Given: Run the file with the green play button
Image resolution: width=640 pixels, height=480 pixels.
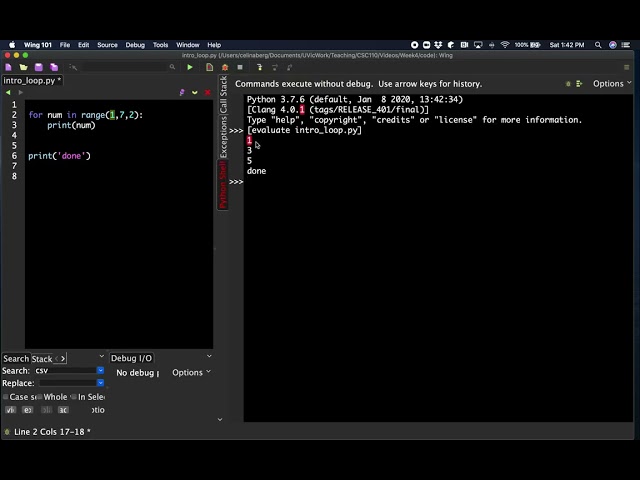Looking at the screenshot, I should click(190, 67).
